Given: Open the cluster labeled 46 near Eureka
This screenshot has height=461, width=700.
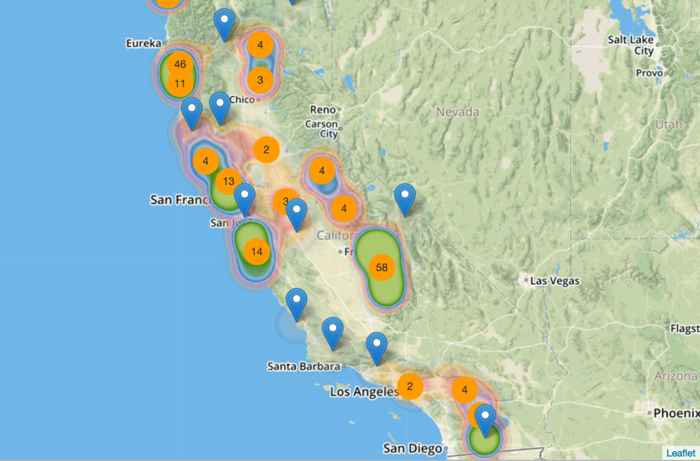Looking at the screenshot, I should pos(180,64).
